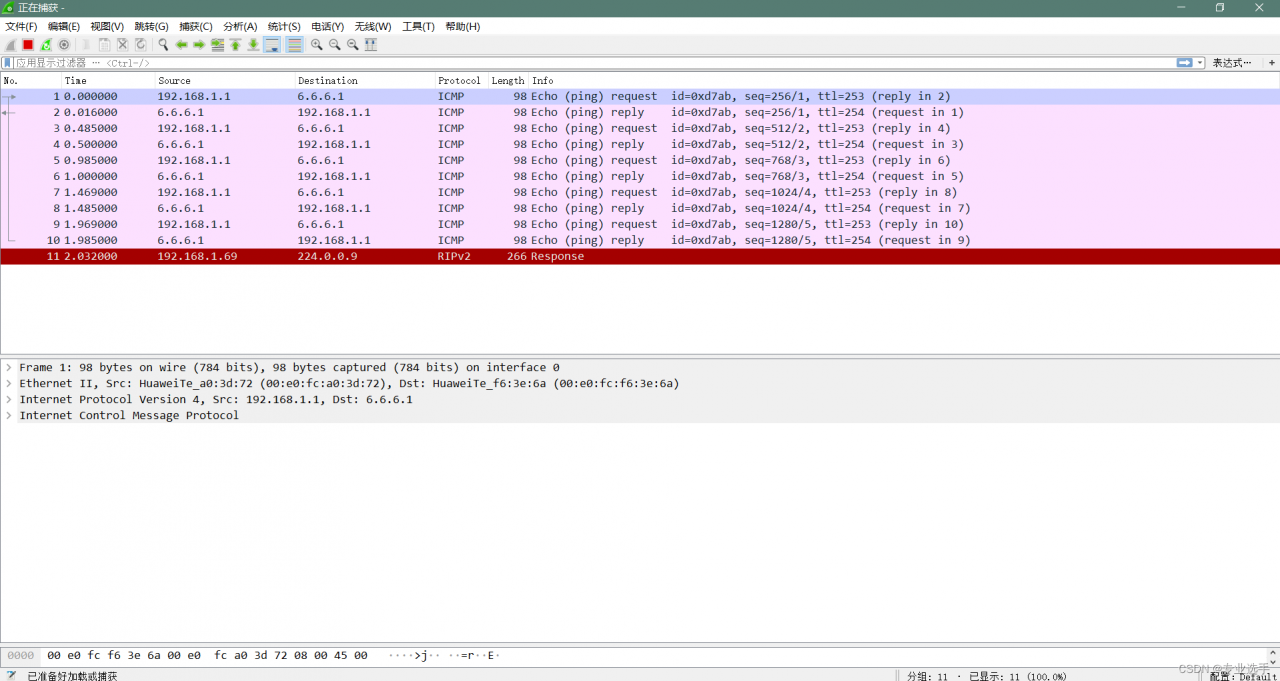Reset text to normal size
Viewport: 1280px width, 681px height.
(353, 45)
